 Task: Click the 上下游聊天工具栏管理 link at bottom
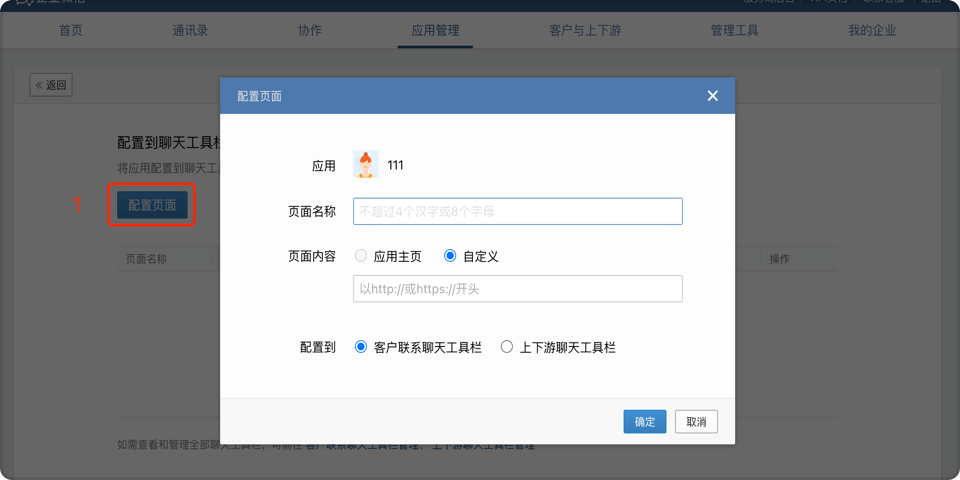click(482, 445)
